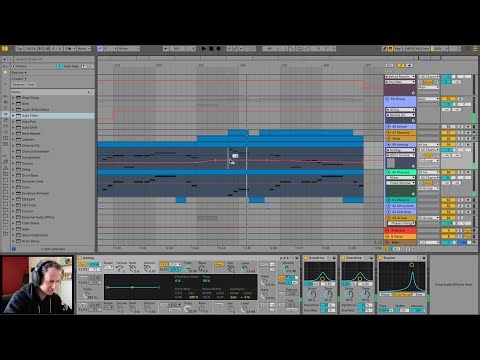
Task: Mute track 59 Analog via its activator
Action: pos(448,145)
